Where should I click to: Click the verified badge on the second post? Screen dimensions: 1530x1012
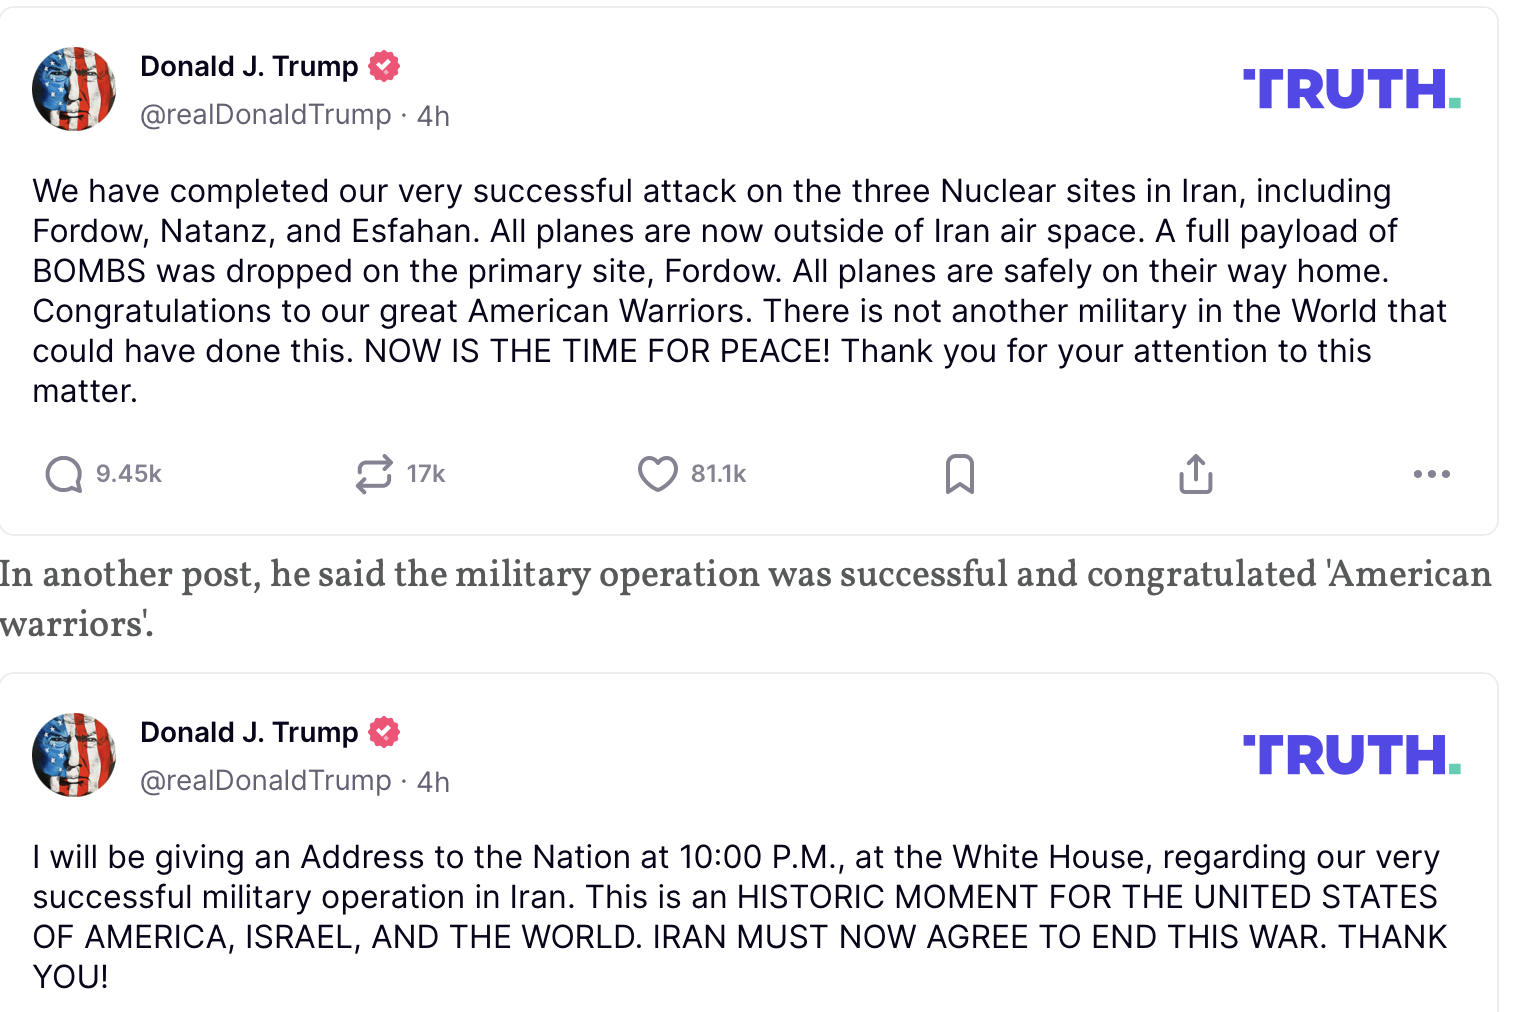point(384,732)
